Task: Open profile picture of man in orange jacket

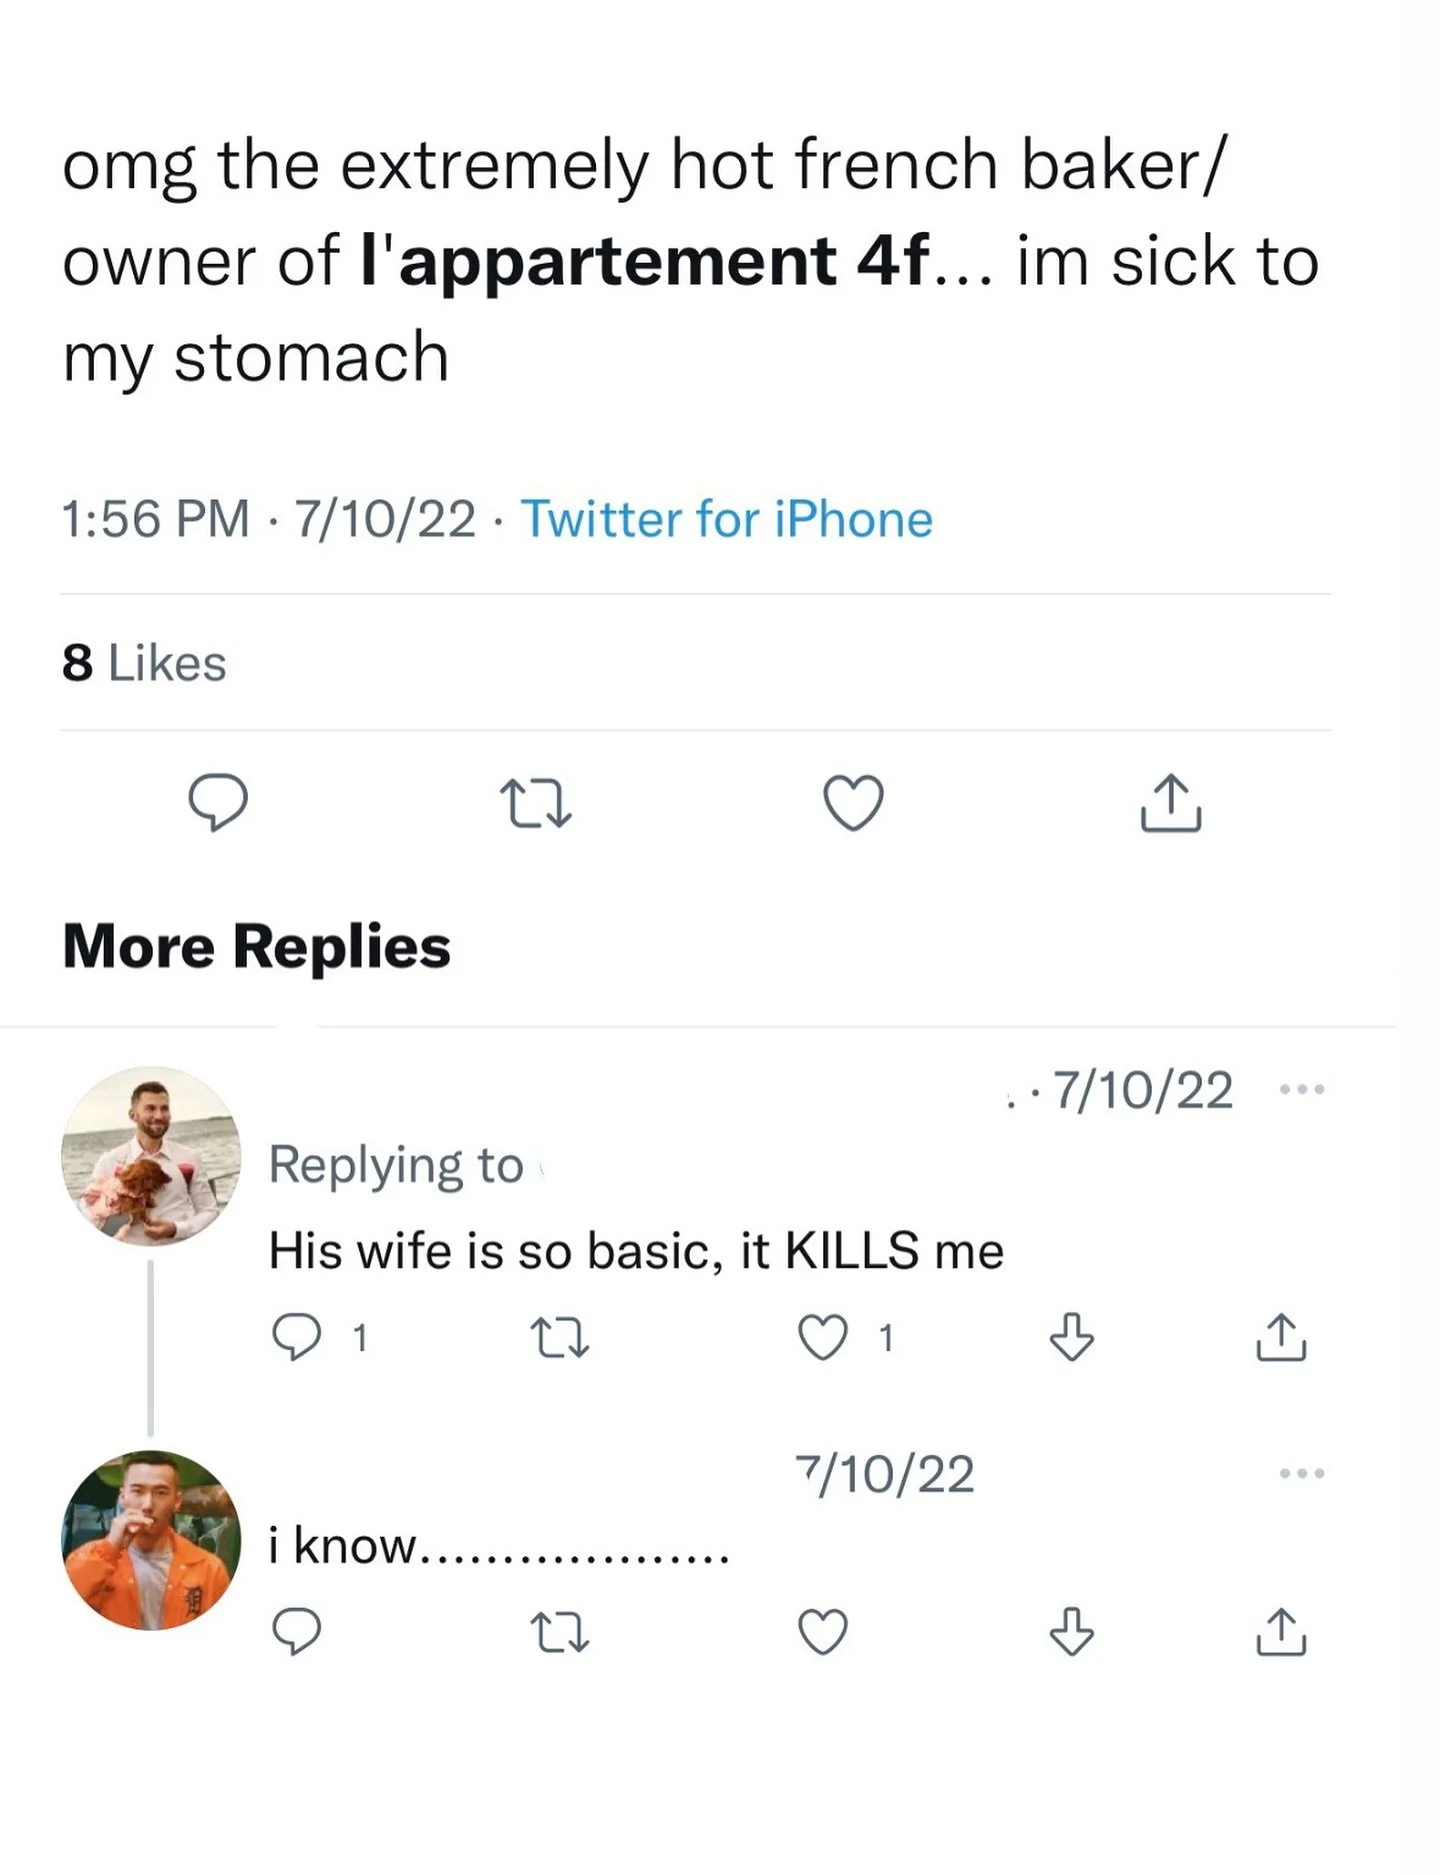Action: 151,1540
